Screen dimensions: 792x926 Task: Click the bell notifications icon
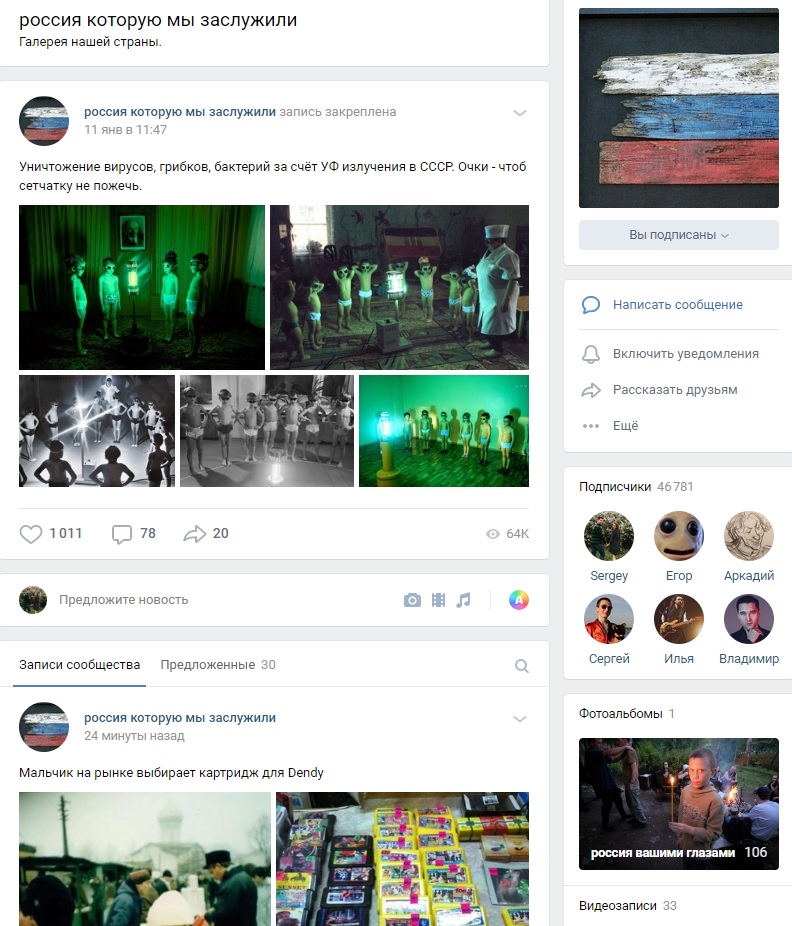(x=591, y=354)
